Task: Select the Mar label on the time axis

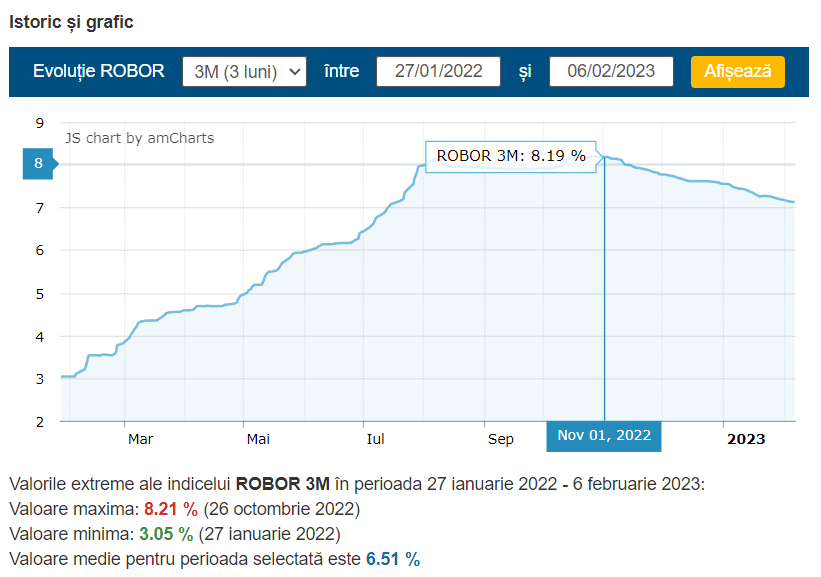Action: tap(140, 439)
